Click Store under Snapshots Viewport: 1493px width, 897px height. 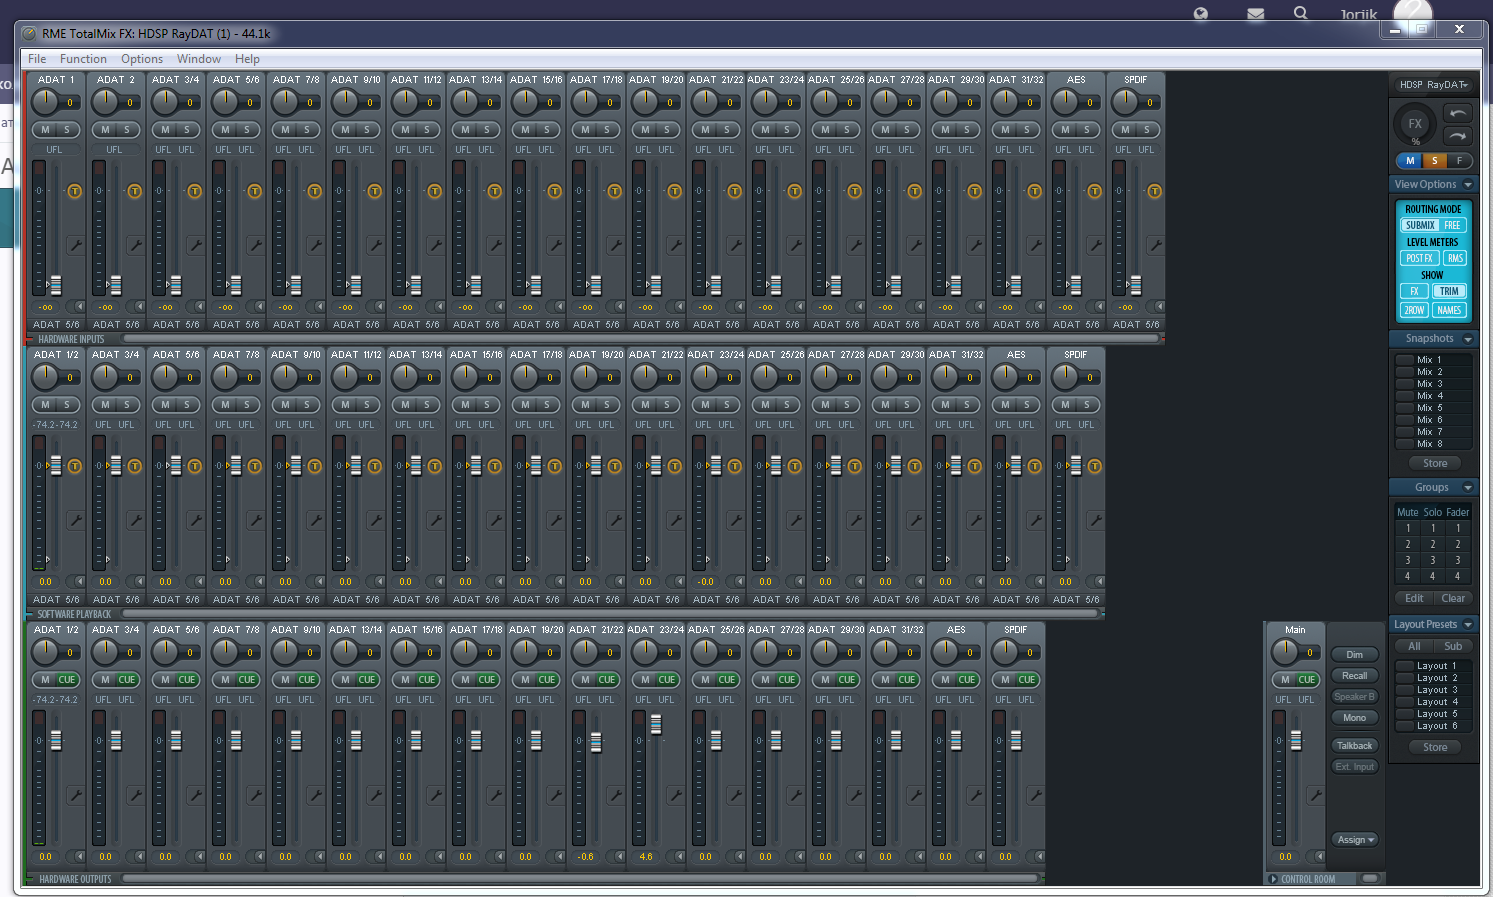pos(1435,464)
